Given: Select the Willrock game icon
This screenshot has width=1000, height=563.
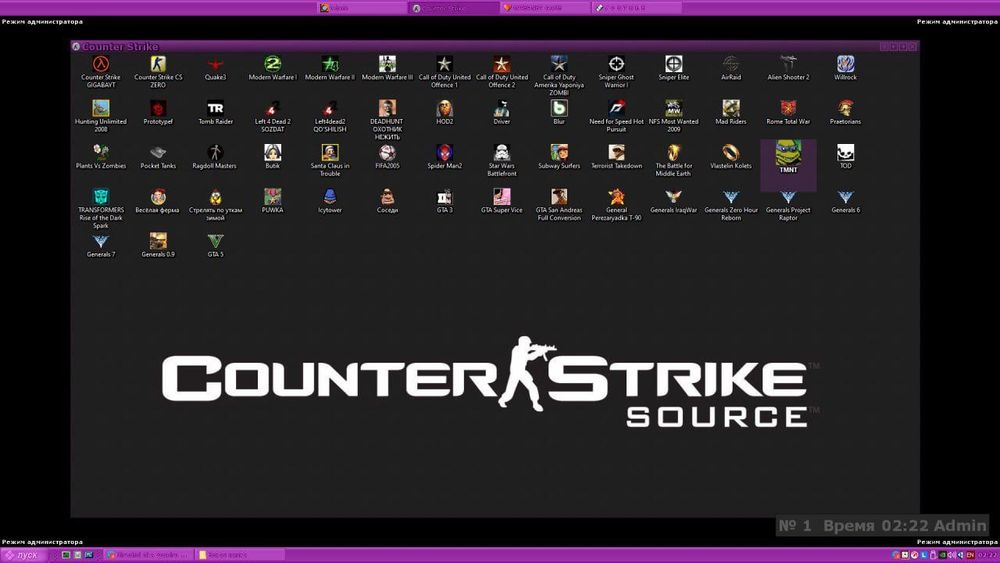Looking at the screenshot, I should [x=846, y=64].
